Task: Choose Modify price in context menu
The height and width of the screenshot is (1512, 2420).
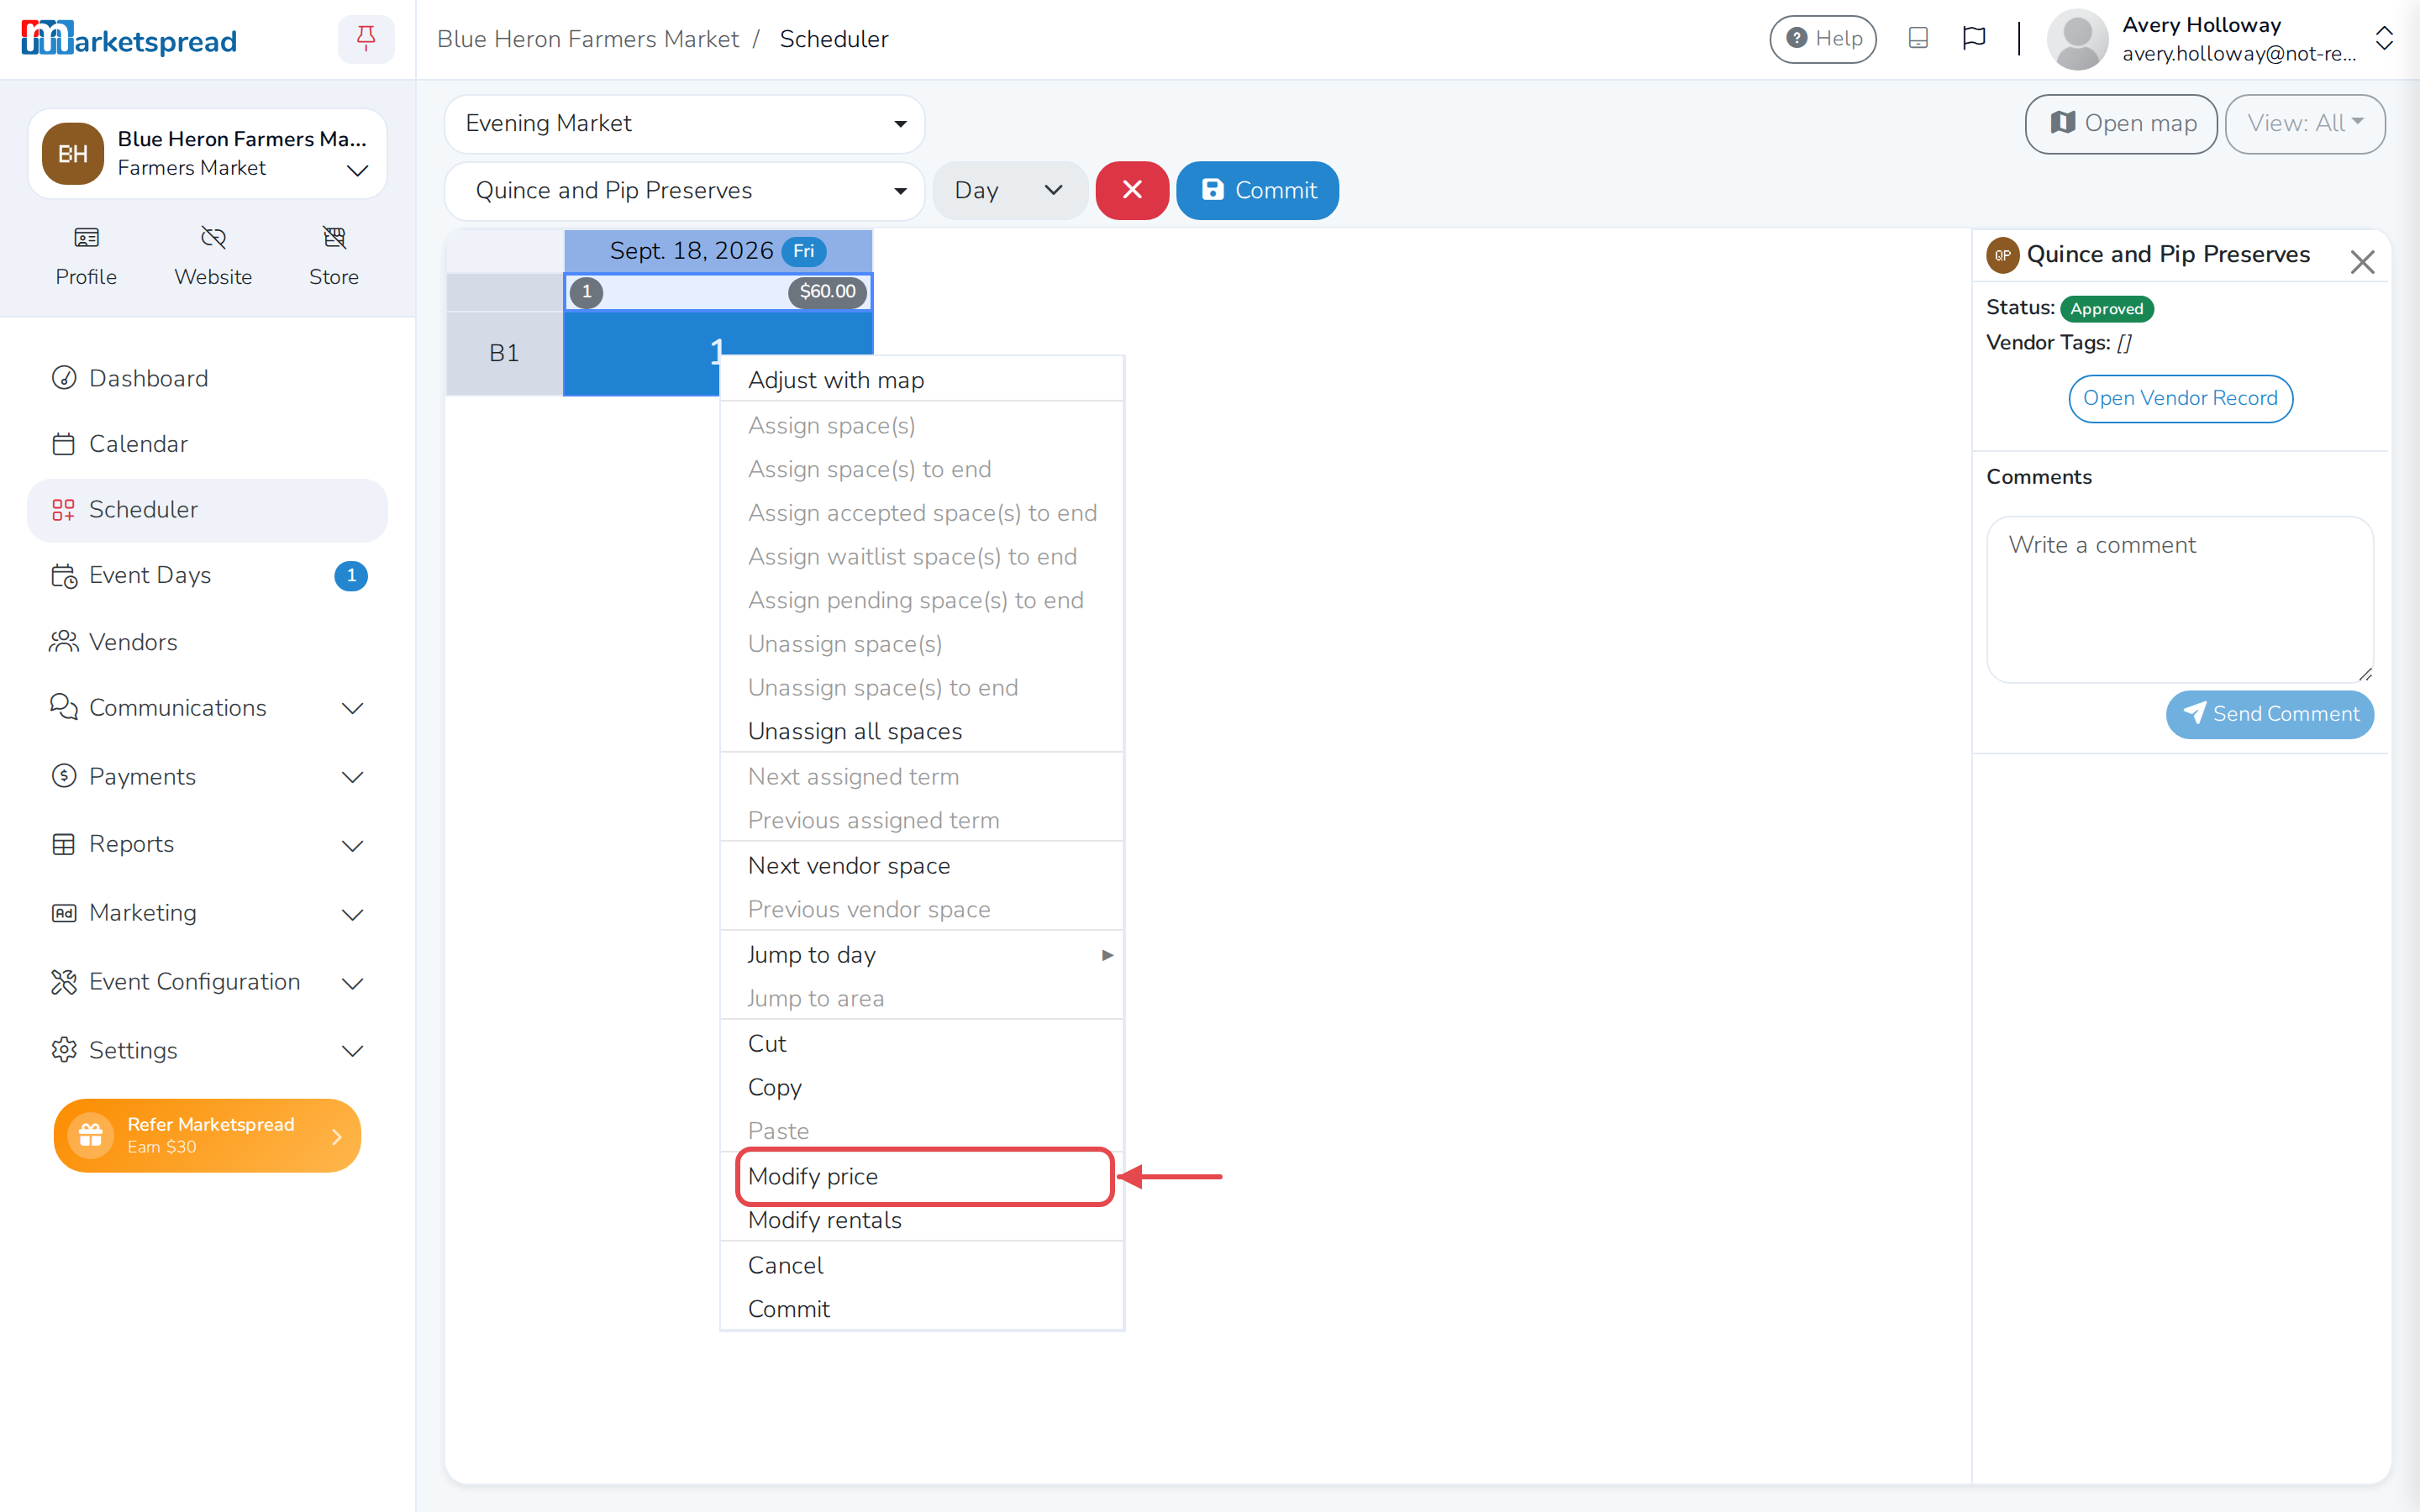Action: click(x=922, y=1176)
